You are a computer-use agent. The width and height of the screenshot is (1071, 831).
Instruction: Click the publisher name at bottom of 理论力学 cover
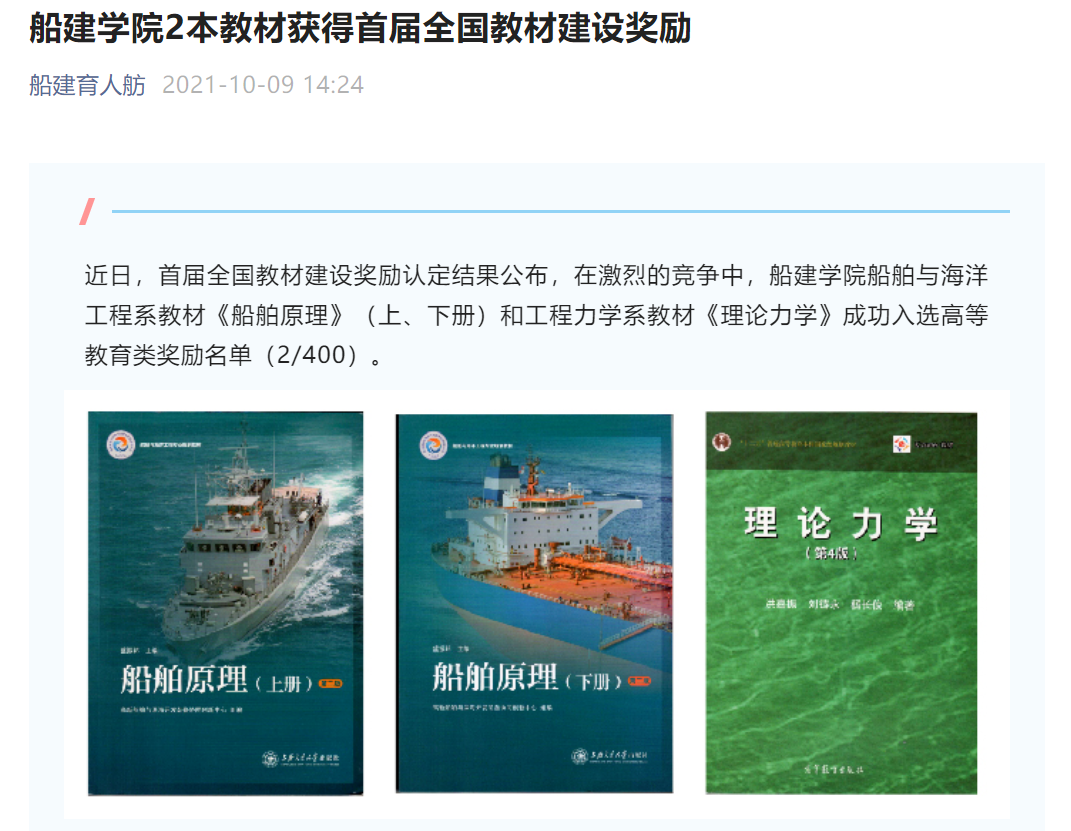840,771
